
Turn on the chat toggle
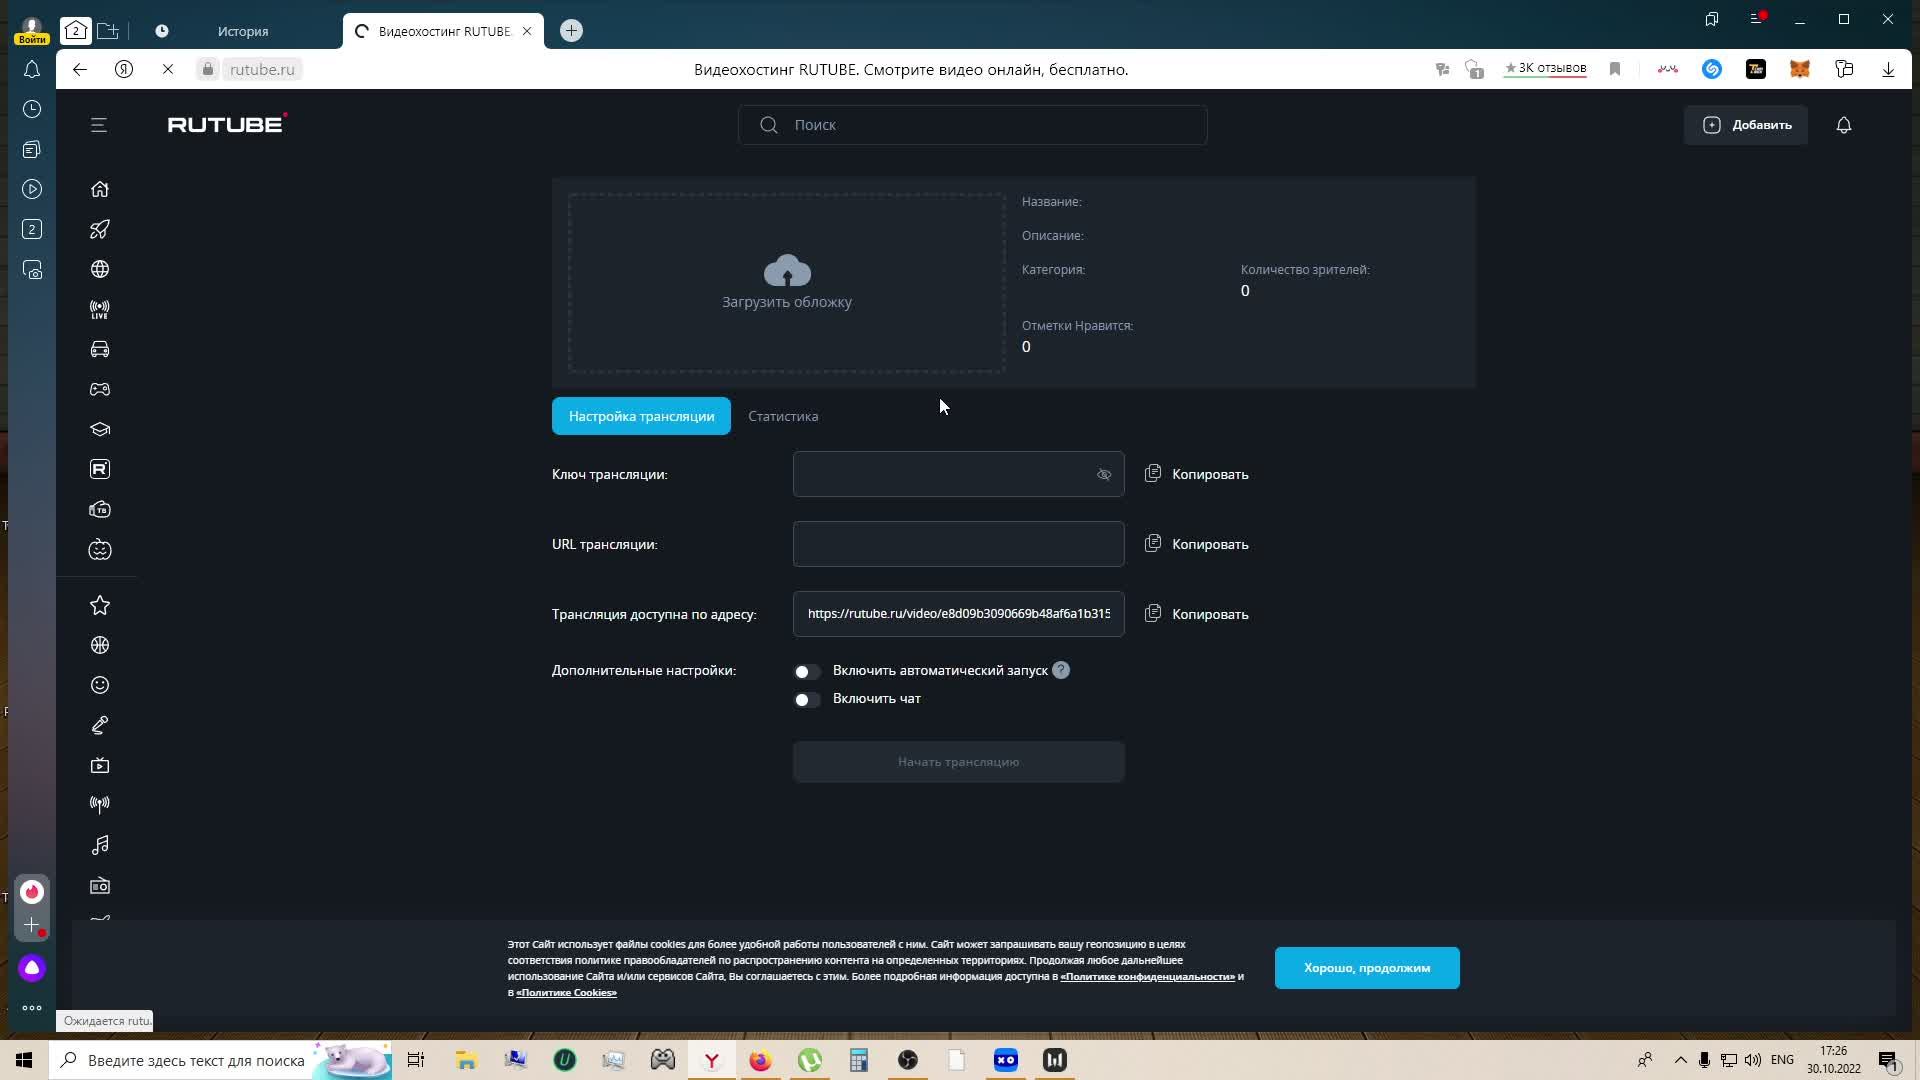tap(806, 700)
